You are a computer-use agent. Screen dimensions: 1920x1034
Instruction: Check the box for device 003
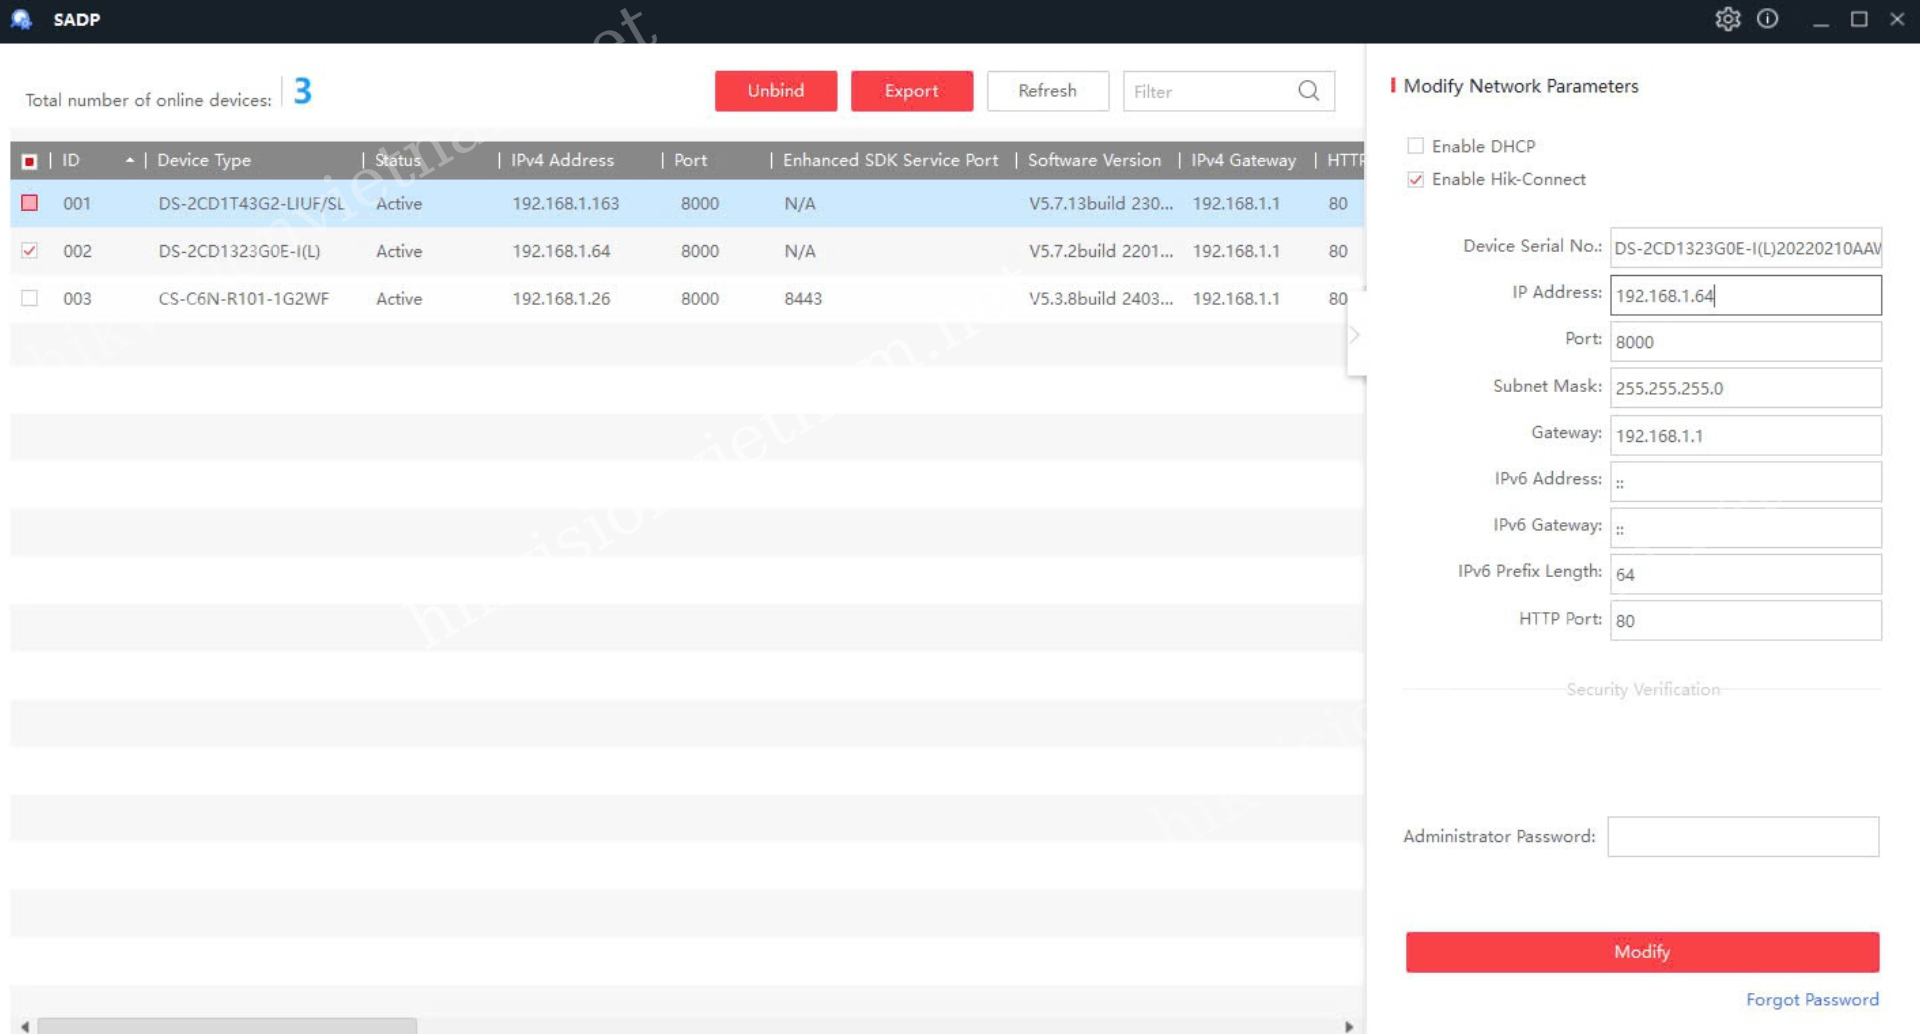tap(30, 298)
